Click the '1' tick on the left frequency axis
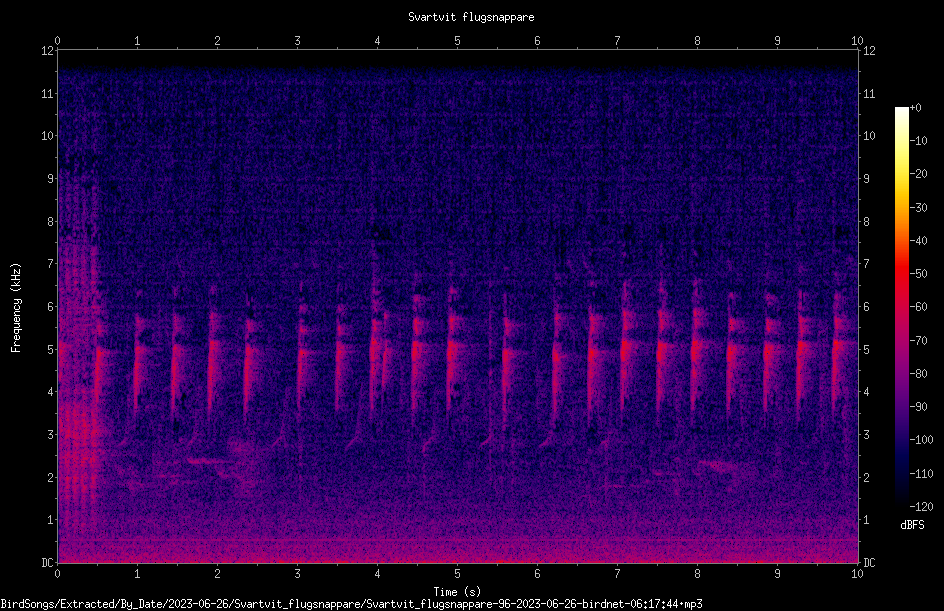The width and height of the screenshot is (944, 611). click(x=50, y=520)
